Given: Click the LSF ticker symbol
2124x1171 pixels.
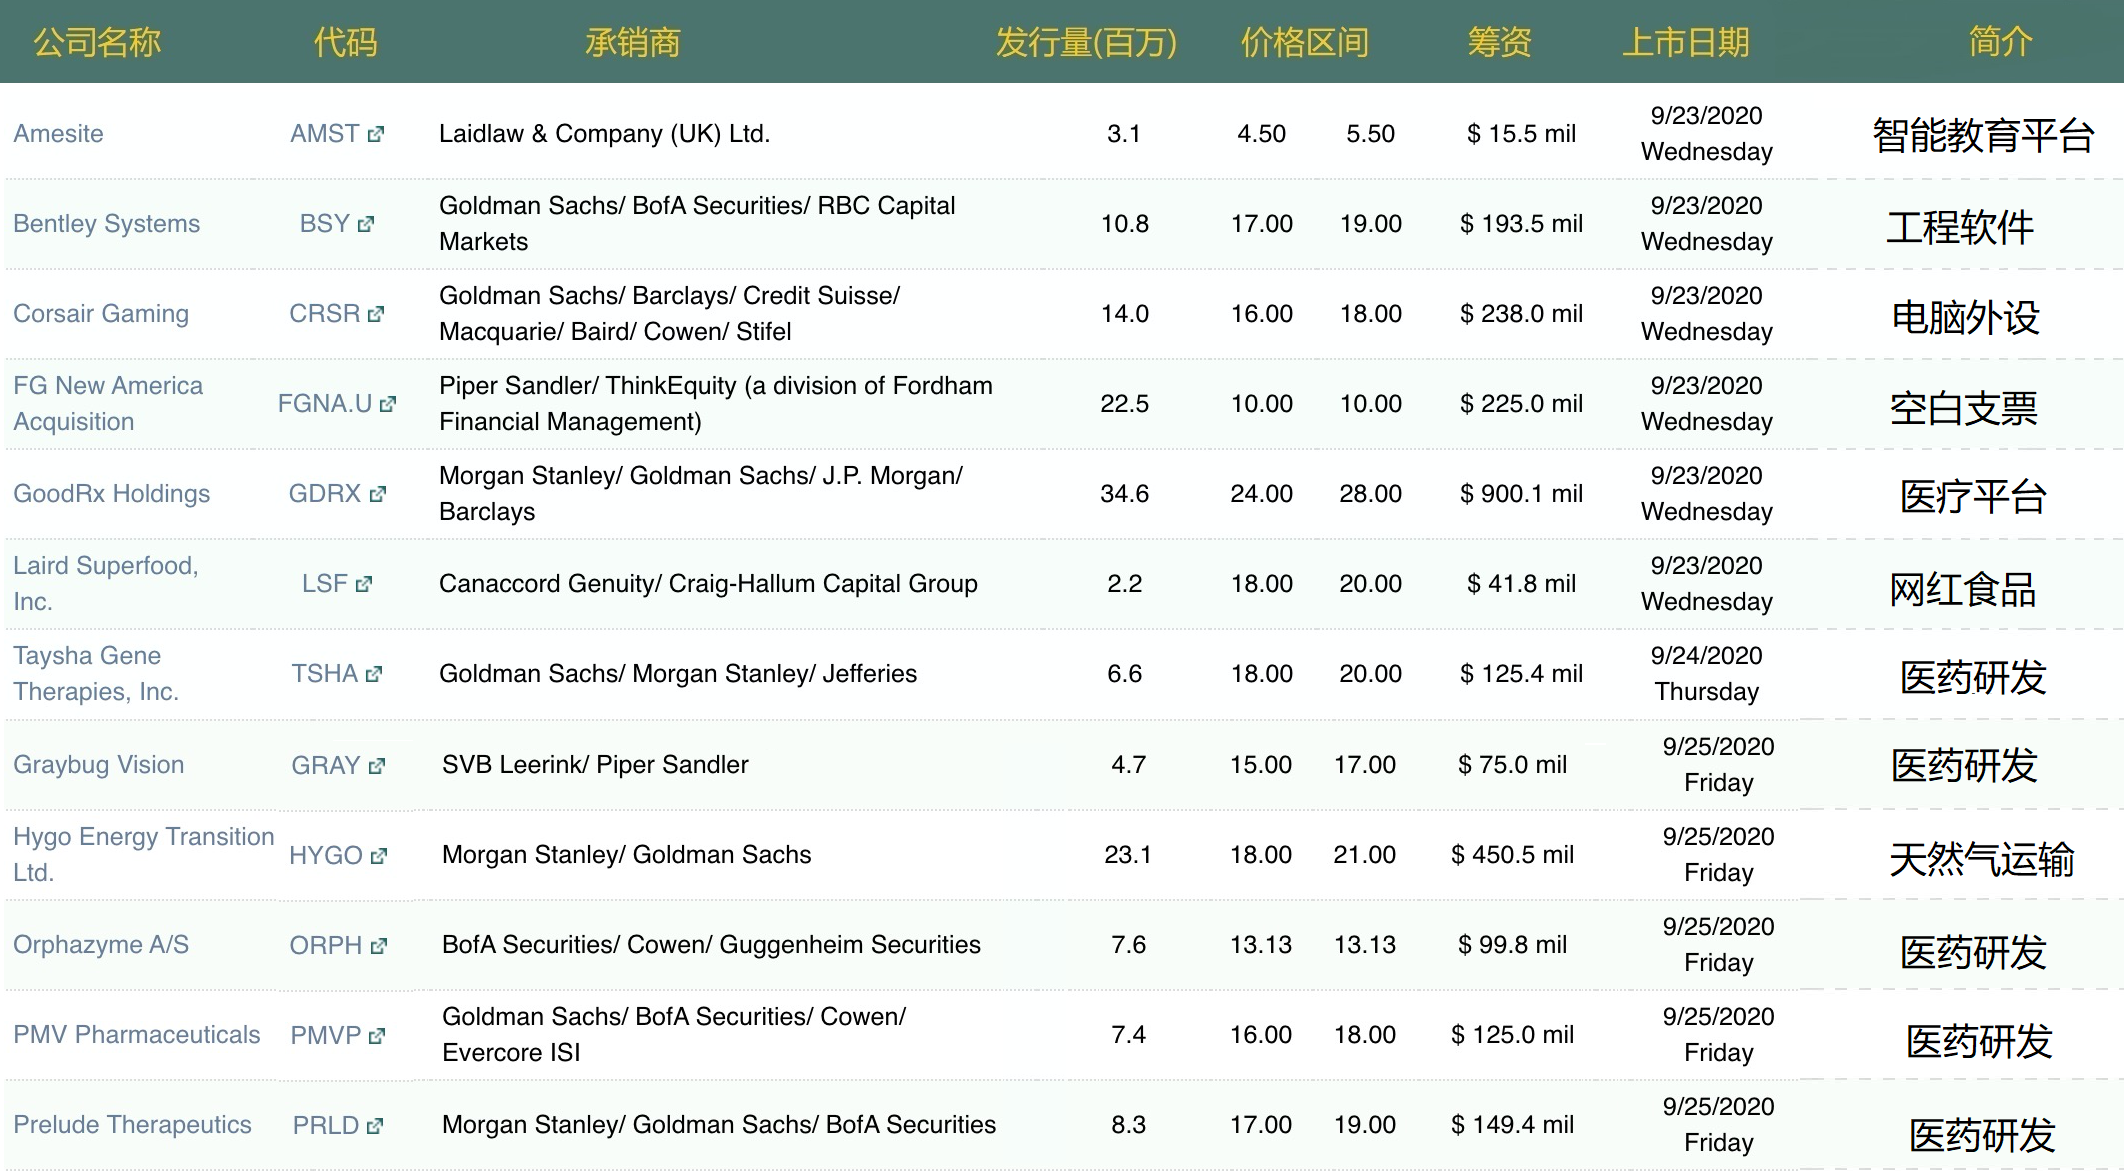Looking at the screenshot, I should (325, 583).
